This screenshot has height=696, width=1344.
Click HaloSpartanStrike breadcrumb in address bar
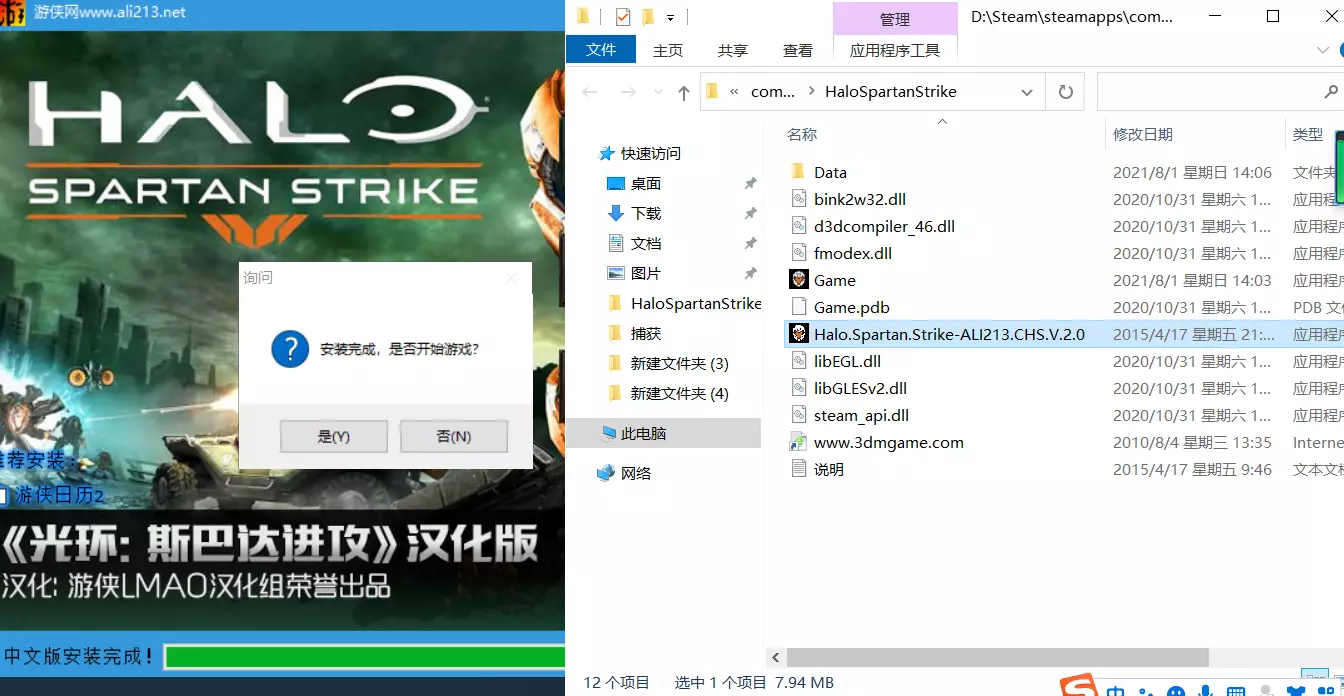(891, 91)
